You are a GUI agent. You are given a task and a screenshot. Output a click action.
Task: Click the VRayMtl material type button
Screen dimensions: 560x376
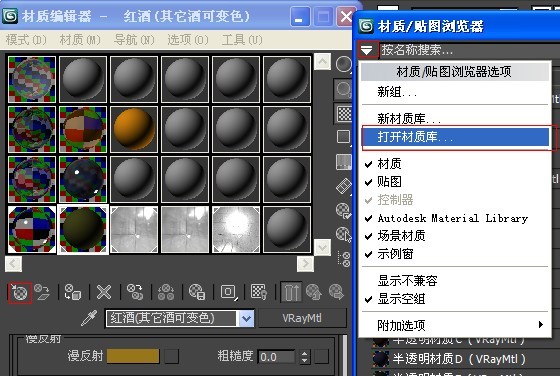(302, 318)
